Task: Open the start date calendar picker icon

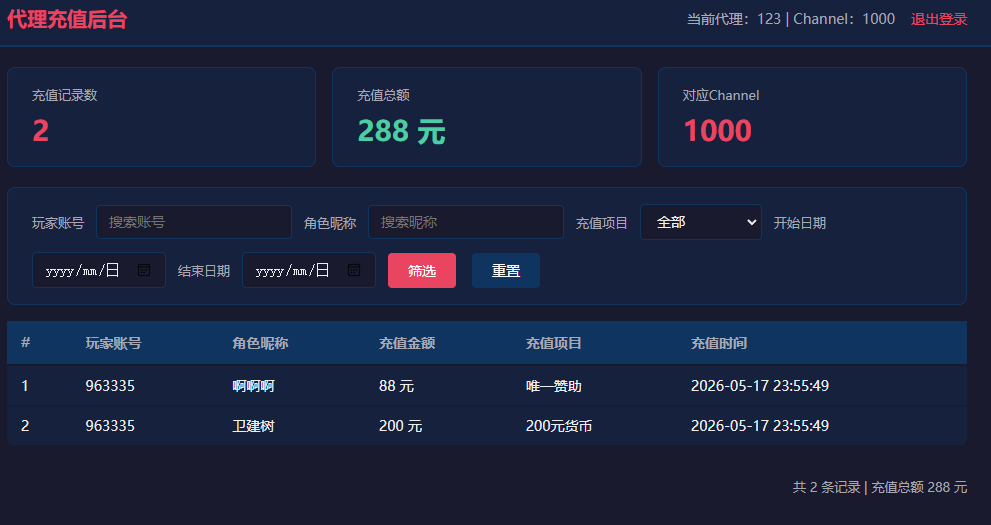Action: point(144,270)
